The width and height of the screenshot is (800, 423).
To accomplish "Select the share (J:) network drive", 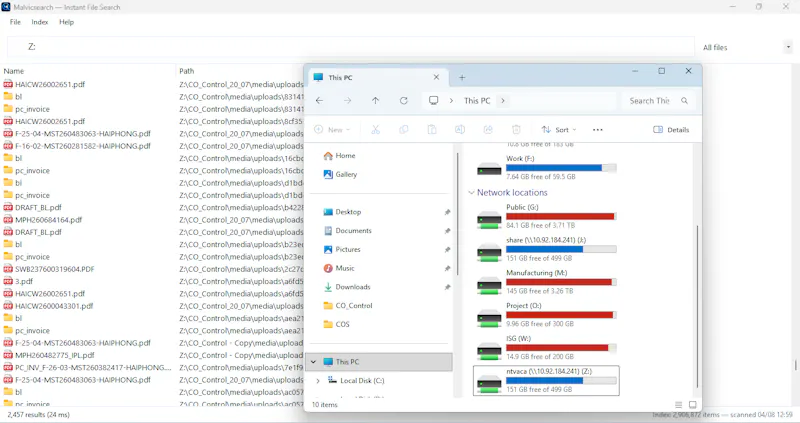I will tap(546, 249).
